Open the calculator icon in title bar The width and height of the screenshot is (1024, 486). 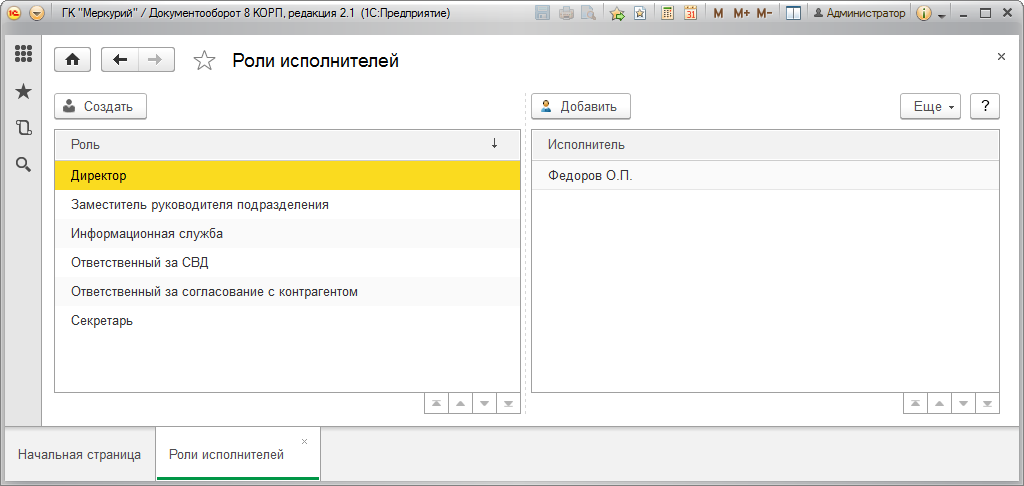pyautogui.click(x=667, y=12)
